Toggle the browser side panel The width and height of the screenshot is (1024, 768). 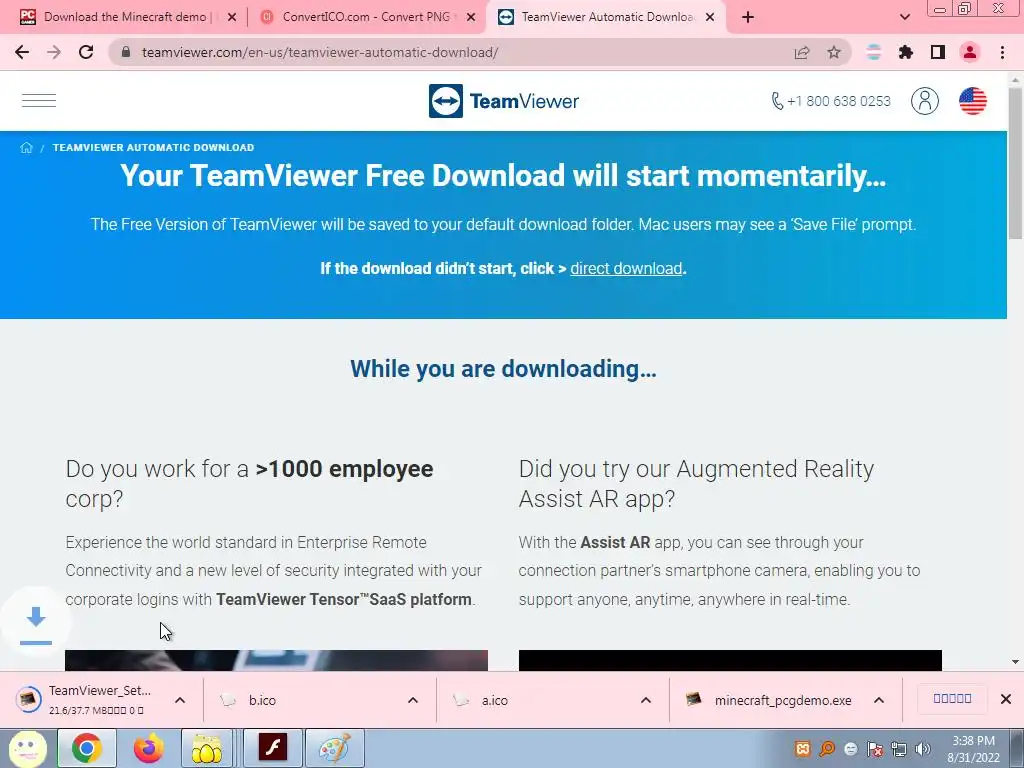coord(938,52)
